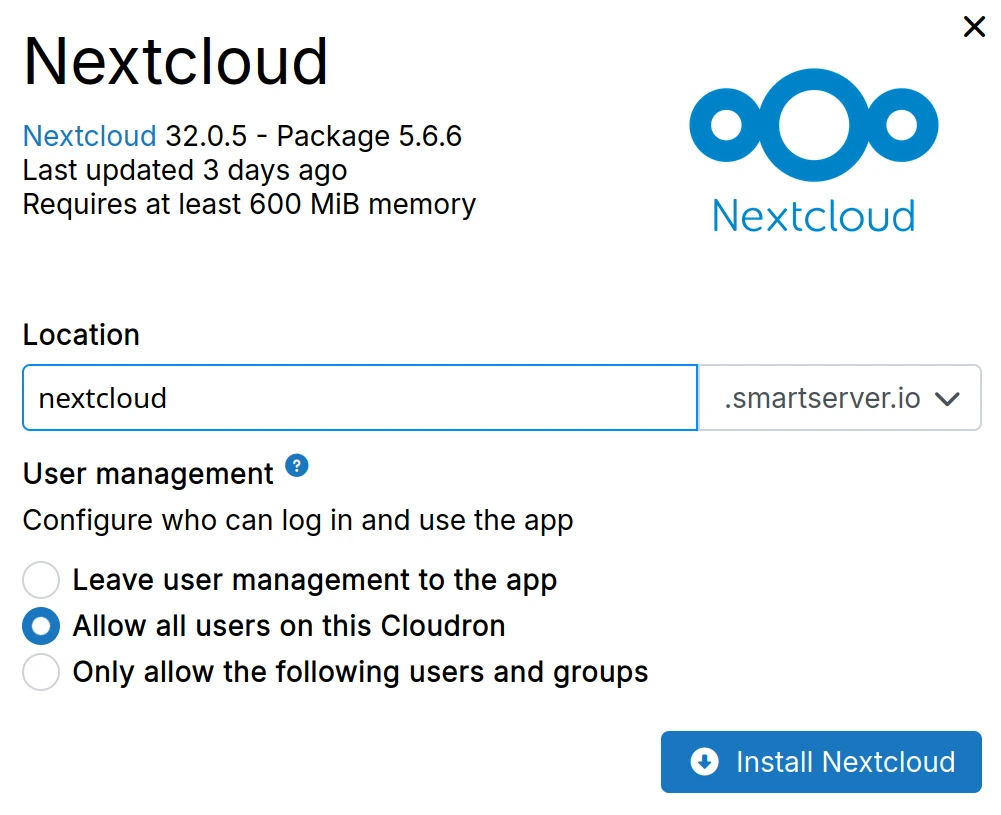Open the blue Nextcloud website link
1001x815 pixels.
[x=89, y=136]
